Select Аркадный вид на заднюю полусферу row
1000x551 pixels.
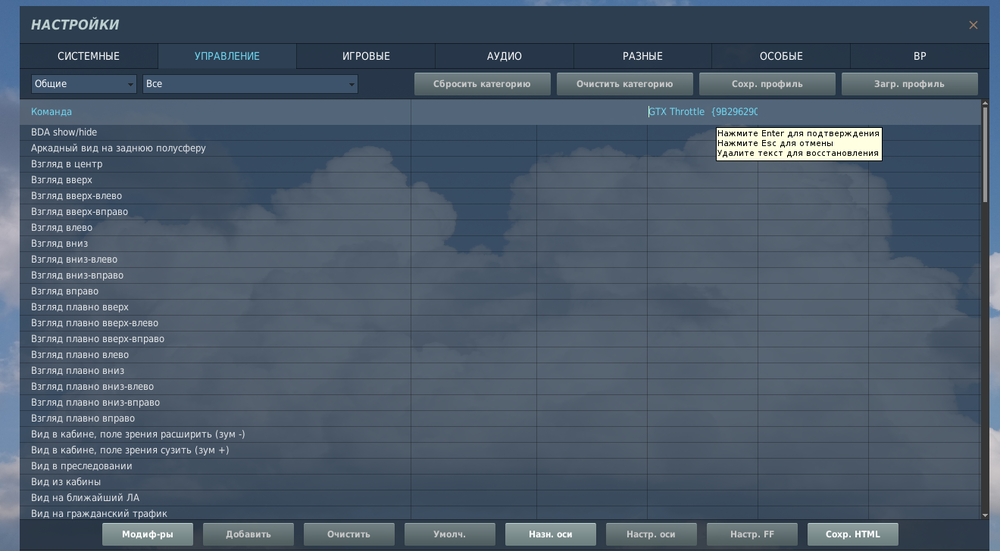coord(500,148)
